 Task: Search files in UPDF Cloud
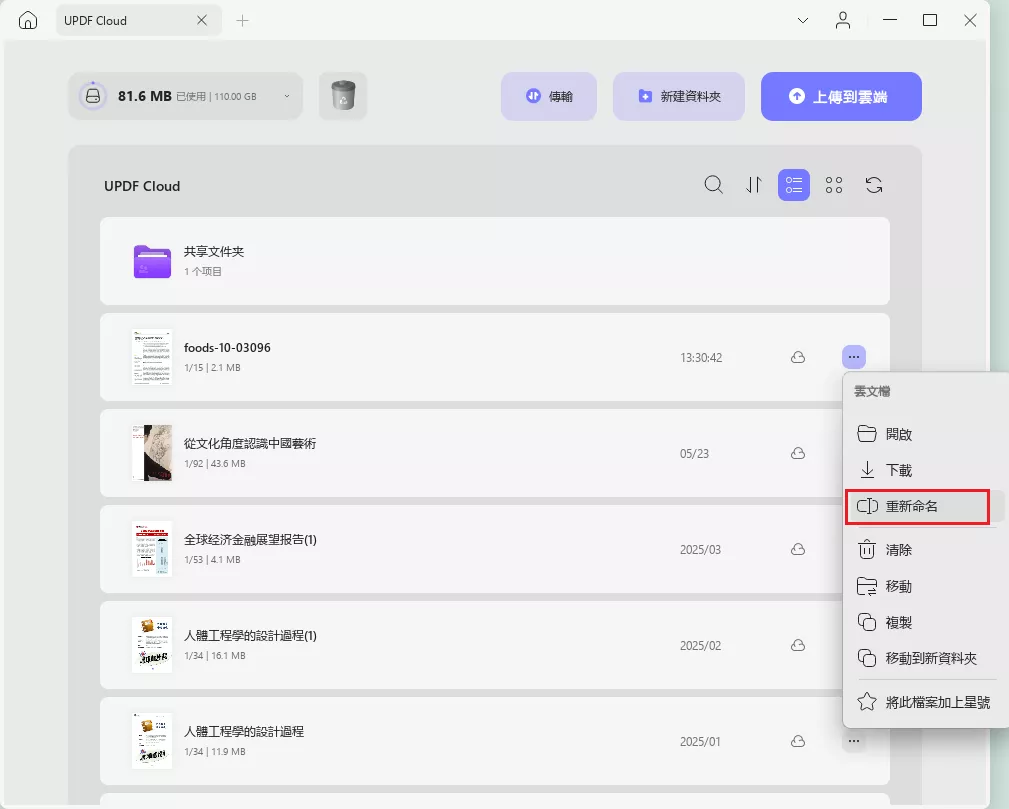[714, 185]
